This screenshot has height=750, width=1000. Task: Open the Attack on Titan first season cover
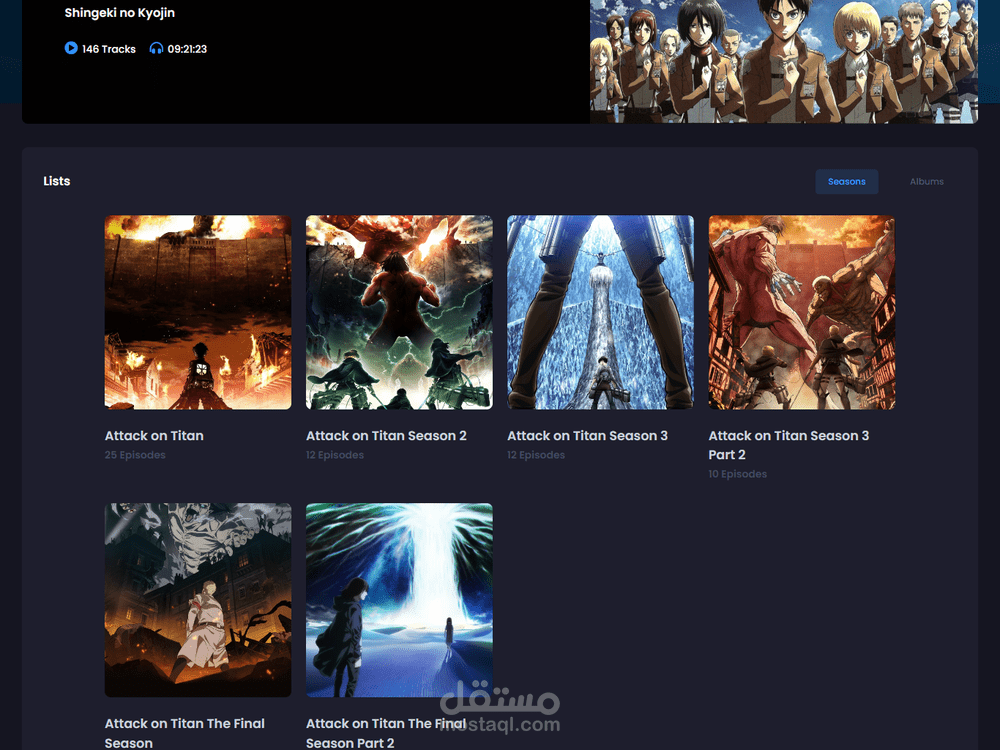point(198,312)
